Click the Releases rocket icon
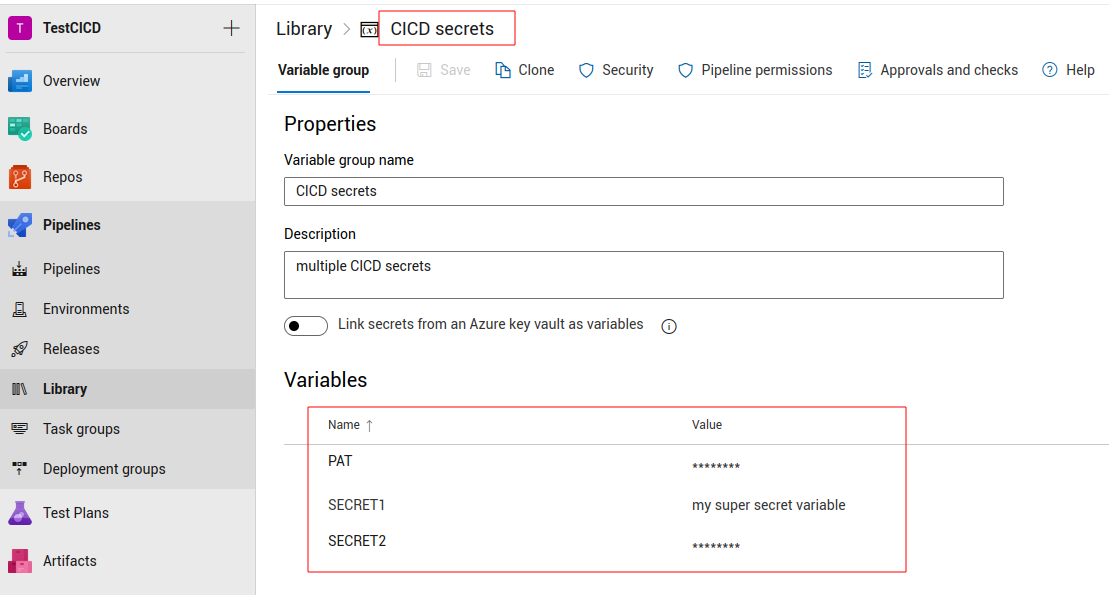 click(20, 349)
